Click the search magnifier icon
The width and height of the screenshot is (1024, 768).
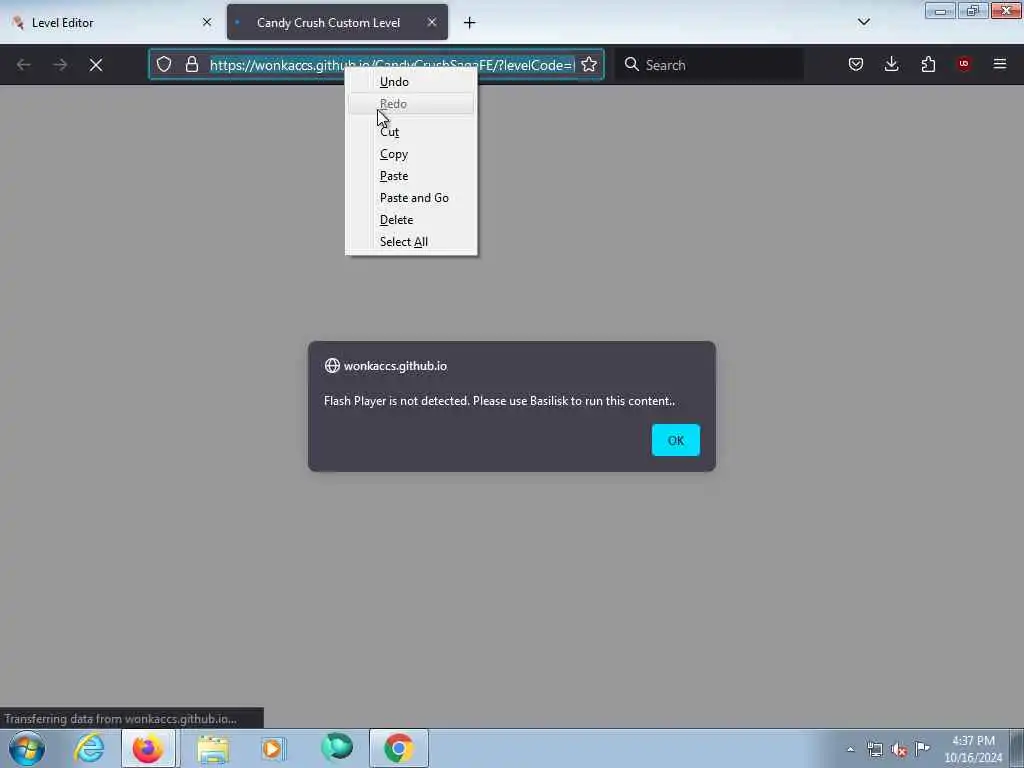[x=632, y=64]
